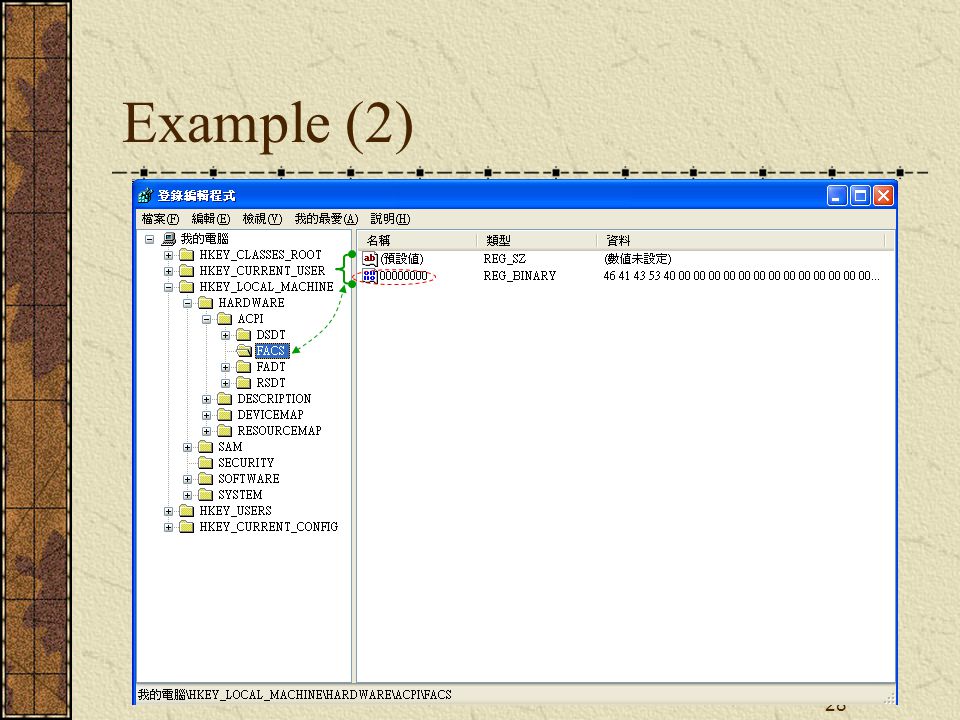Expand the RESOURCEMAP node
The width and height of the screenshot is (960, 720).
point(206,431)
